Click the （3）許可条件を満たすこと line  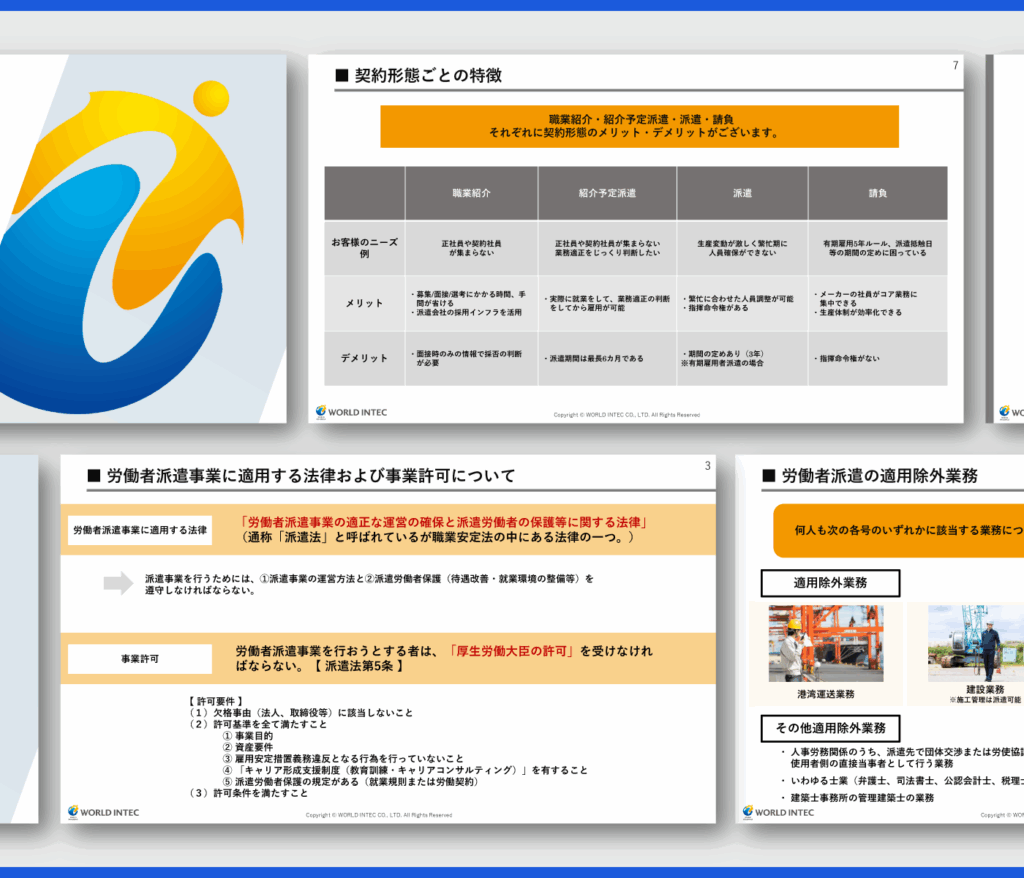[248, 793]
